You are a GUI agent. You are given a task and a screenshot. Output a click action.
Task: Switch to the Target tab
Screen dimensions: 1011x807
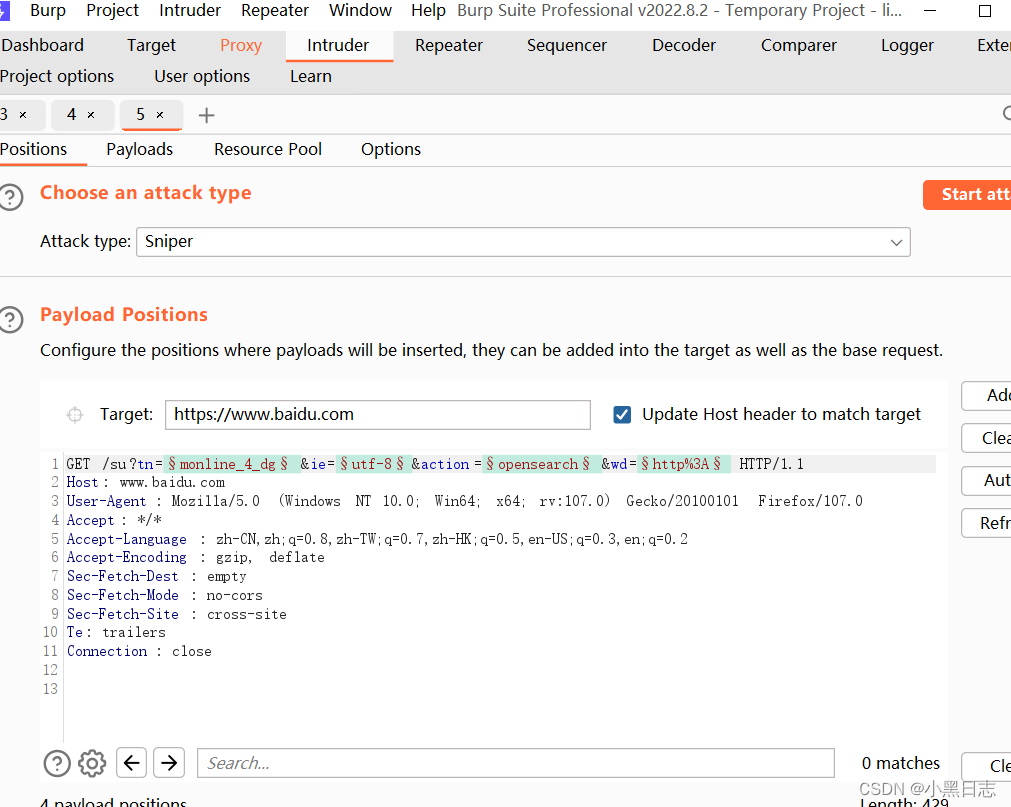click(151, 45)
